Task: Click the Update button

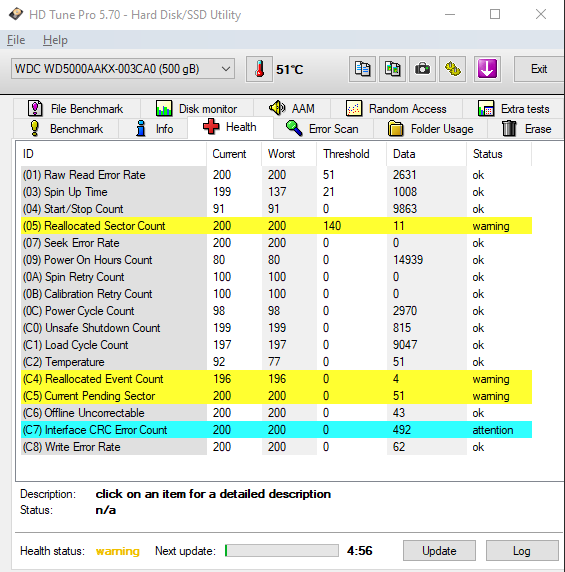Action: pos(439,550)
